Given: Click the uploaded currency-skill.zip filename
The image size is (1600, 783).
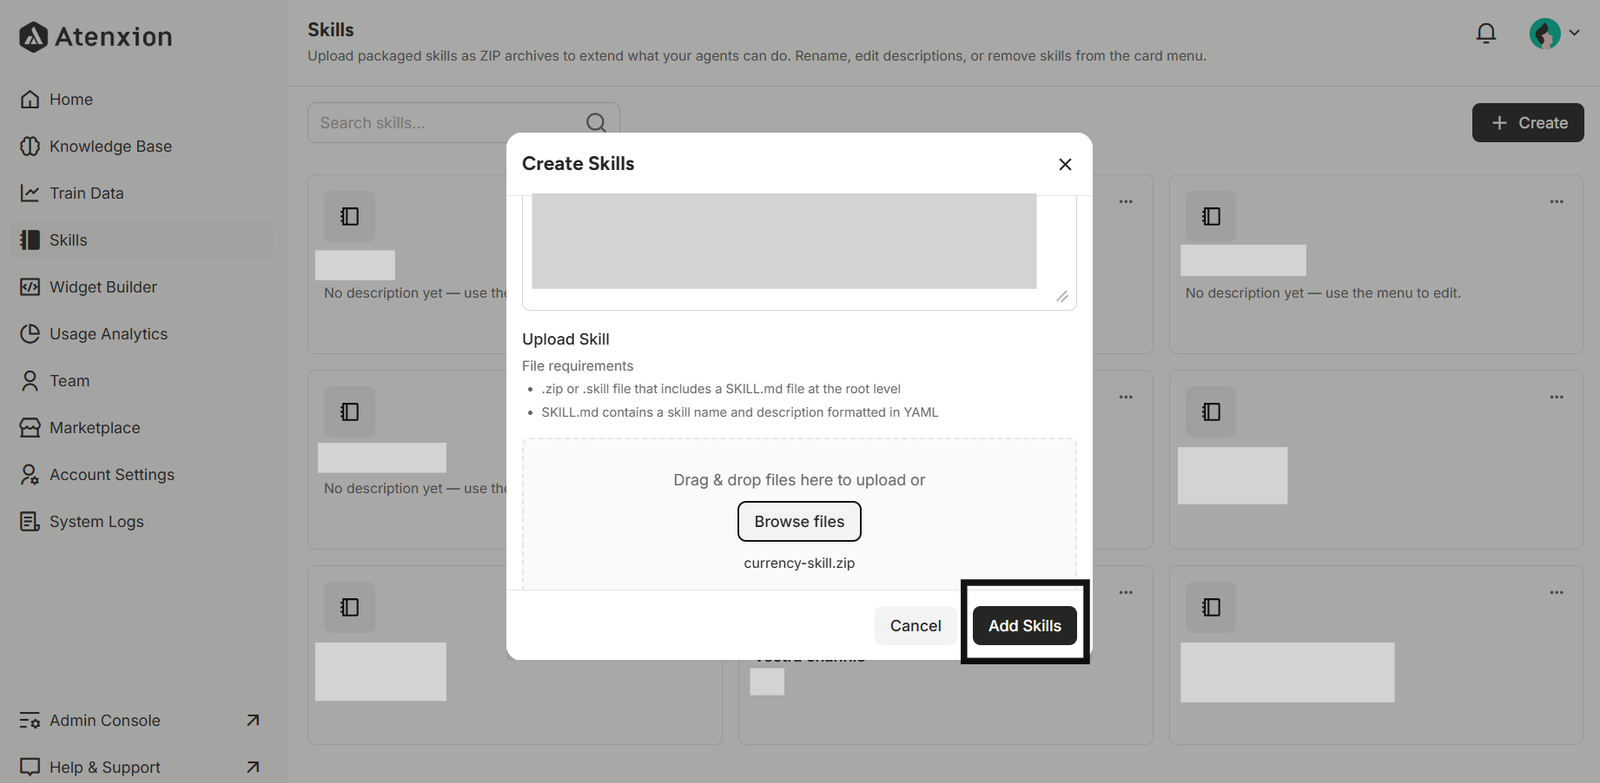Looking at the screenshot, I should [x=799, y=563].
